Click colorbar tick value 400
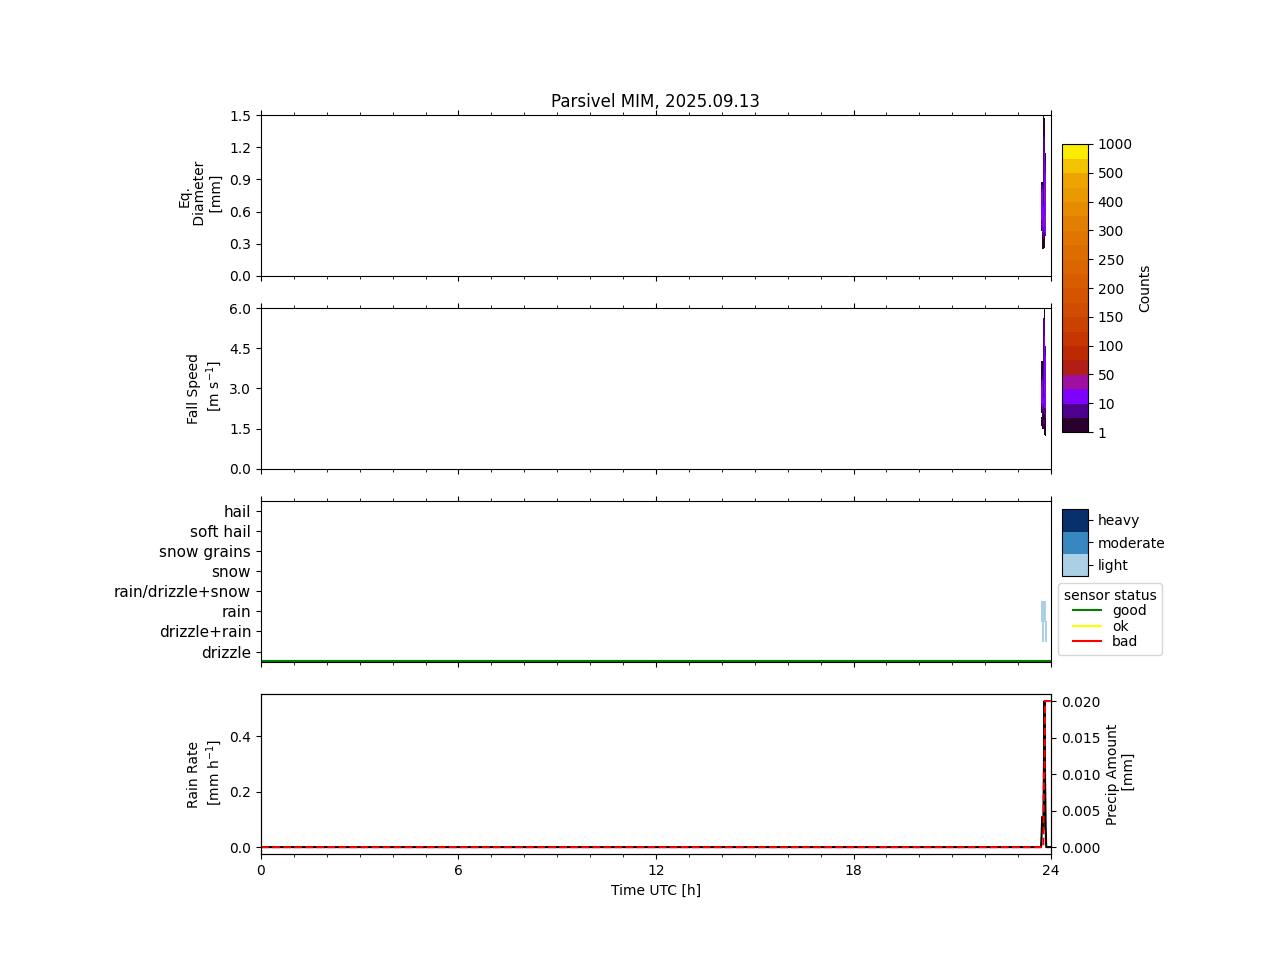The width and height of the screenshot is (1280, 960). click(x=1110, y=203)
